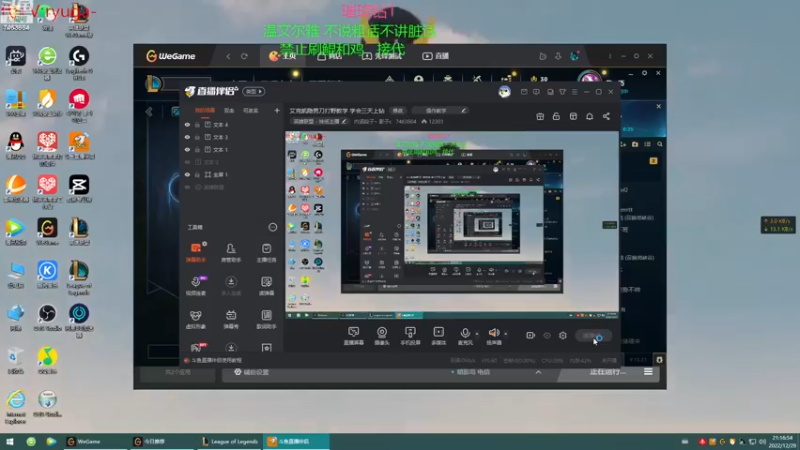800x450 pixels.
Task: Refresh the WeGame page
Action: point(244,56)
